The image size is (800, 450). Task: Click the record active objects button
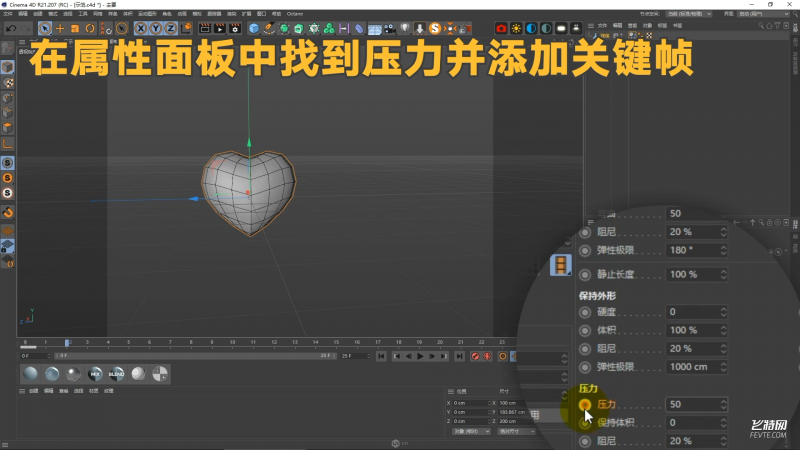click(x=476, y=356)
